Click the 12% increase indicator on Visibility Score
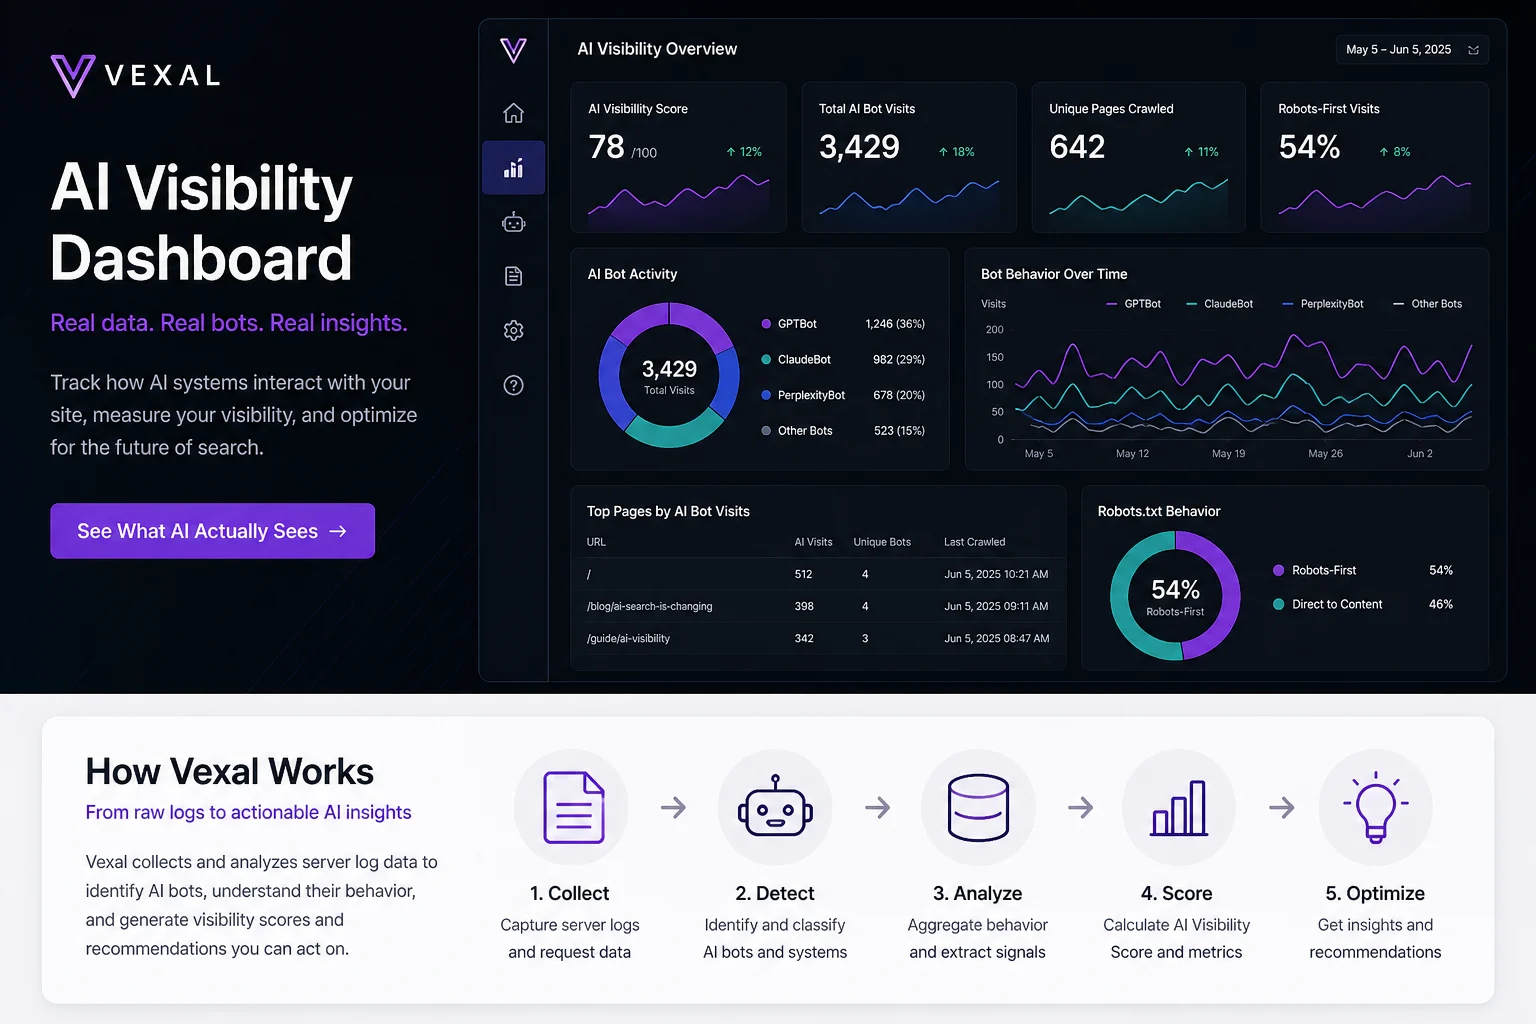The height and width of the screenshot is (1024, 1536). (744, 152)
